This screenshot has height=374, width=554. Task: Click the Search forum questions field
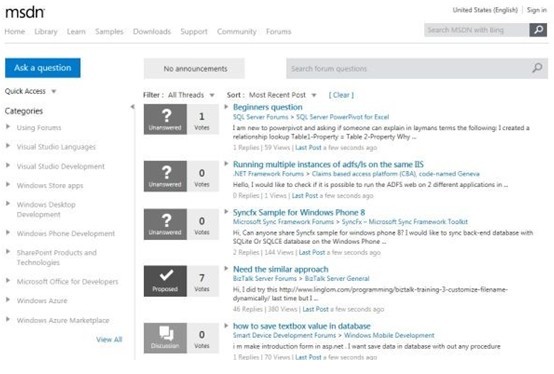pyautogui.click(x=417, y=69)
